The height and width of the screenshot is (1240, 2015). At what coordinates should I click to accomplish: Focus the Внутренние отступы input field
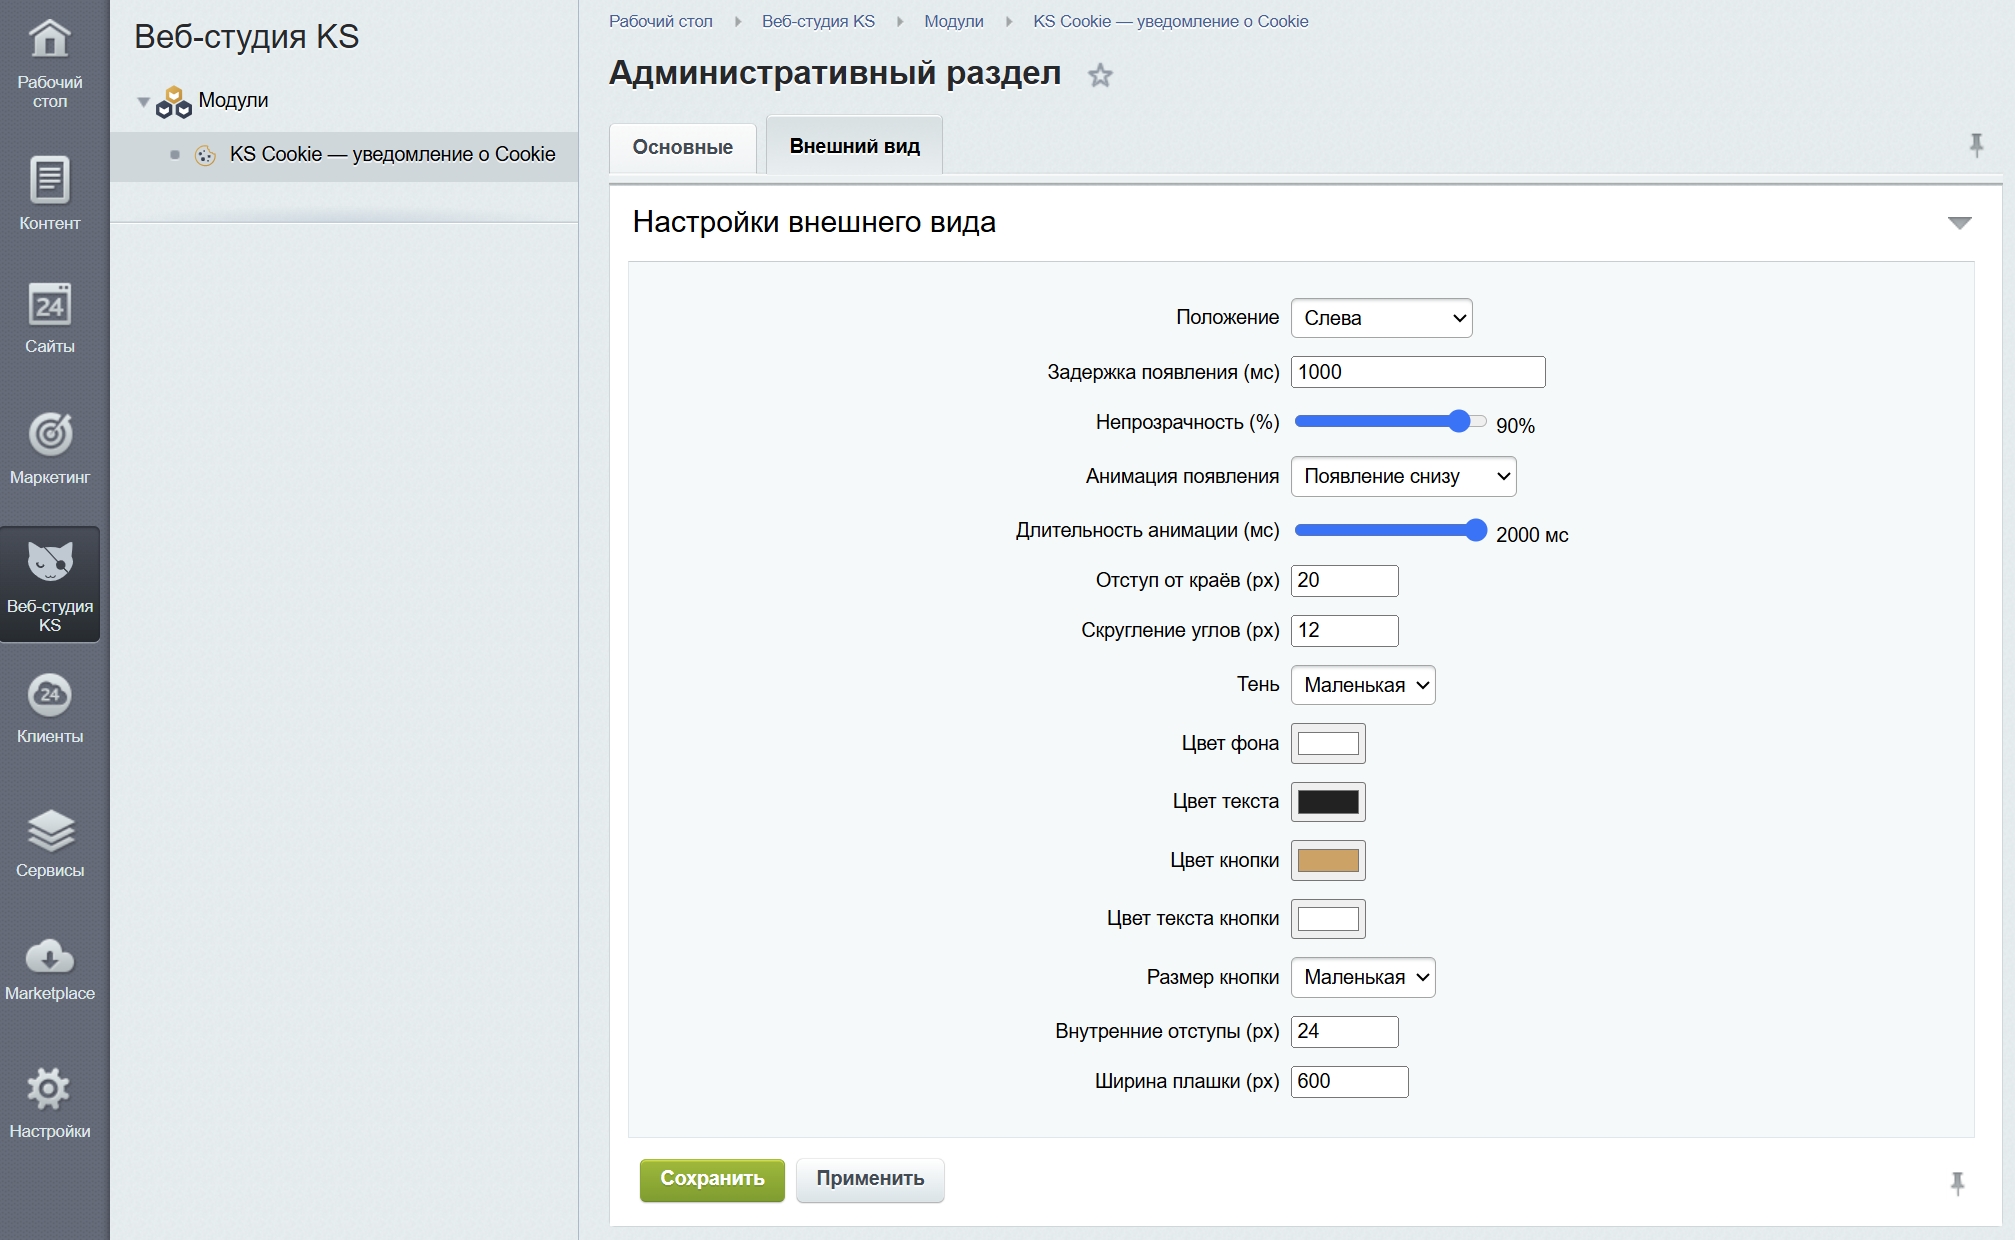click(x=1344, y=1031)
